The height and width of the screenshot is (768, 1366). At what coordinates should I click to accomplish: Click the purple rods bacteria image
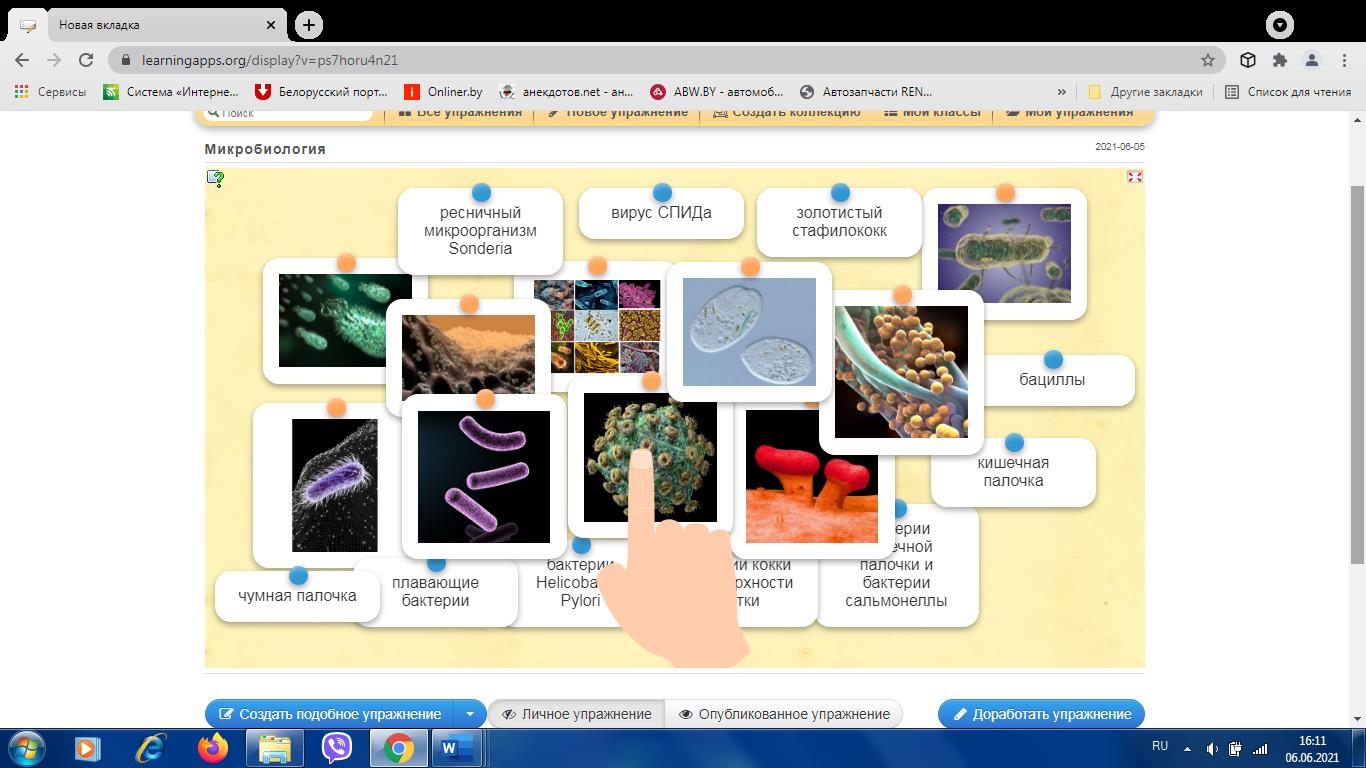pos(484,477)
